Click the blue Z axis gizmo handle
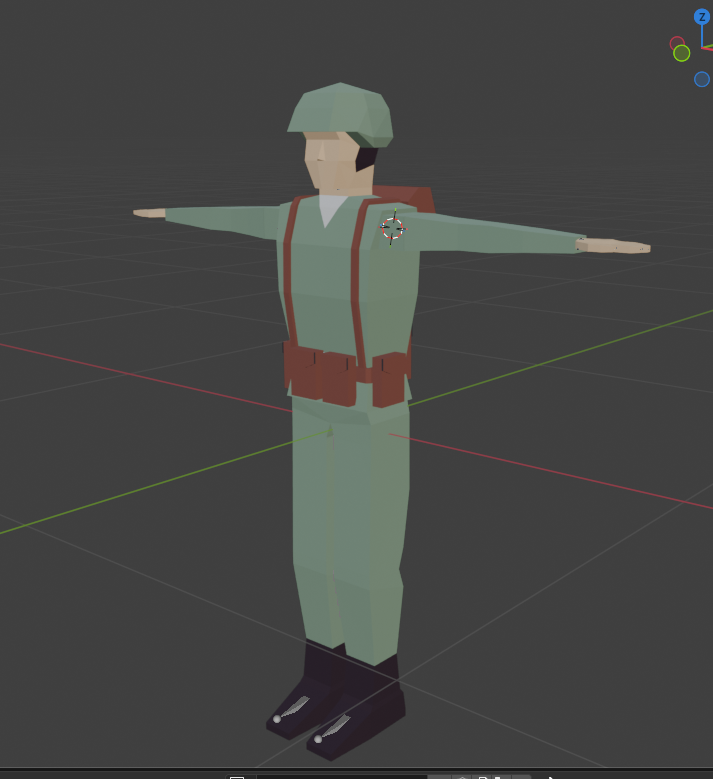The image size is (713, 779). (702, 17)
